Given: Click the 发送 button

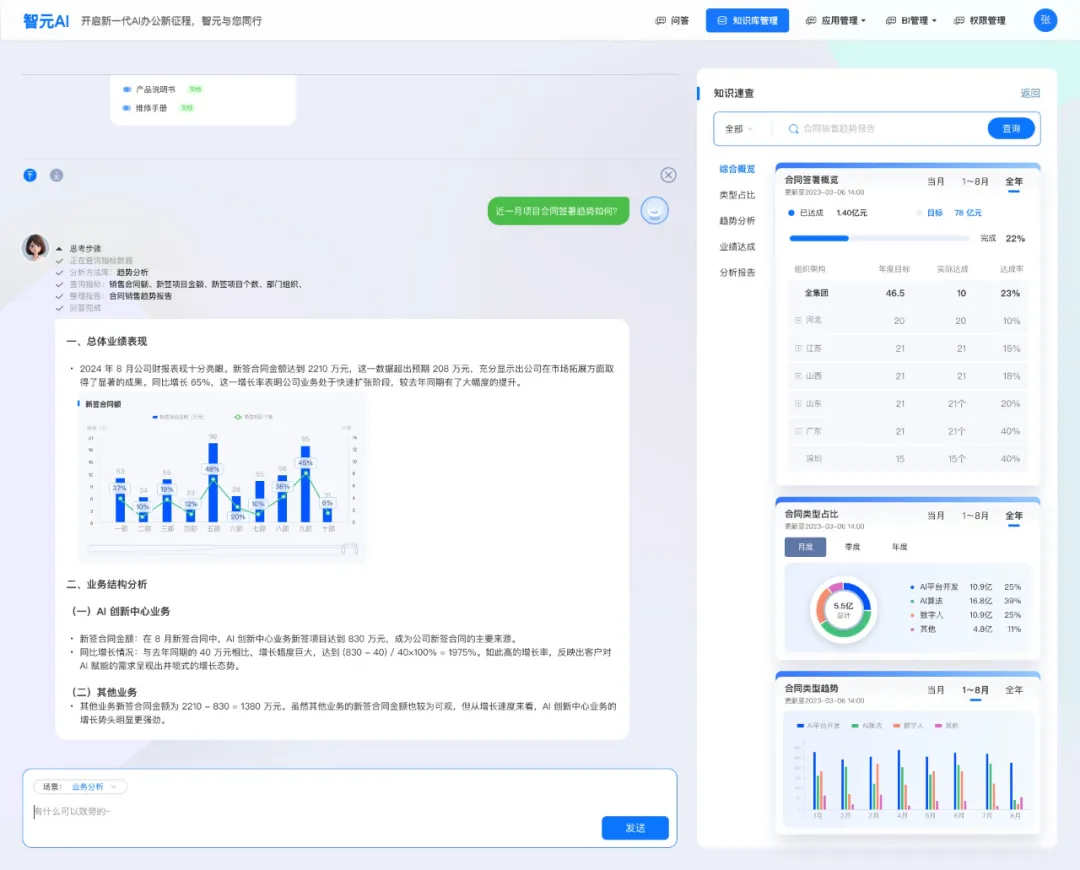Looking at the screenshot, I should (x=635, y=828).
